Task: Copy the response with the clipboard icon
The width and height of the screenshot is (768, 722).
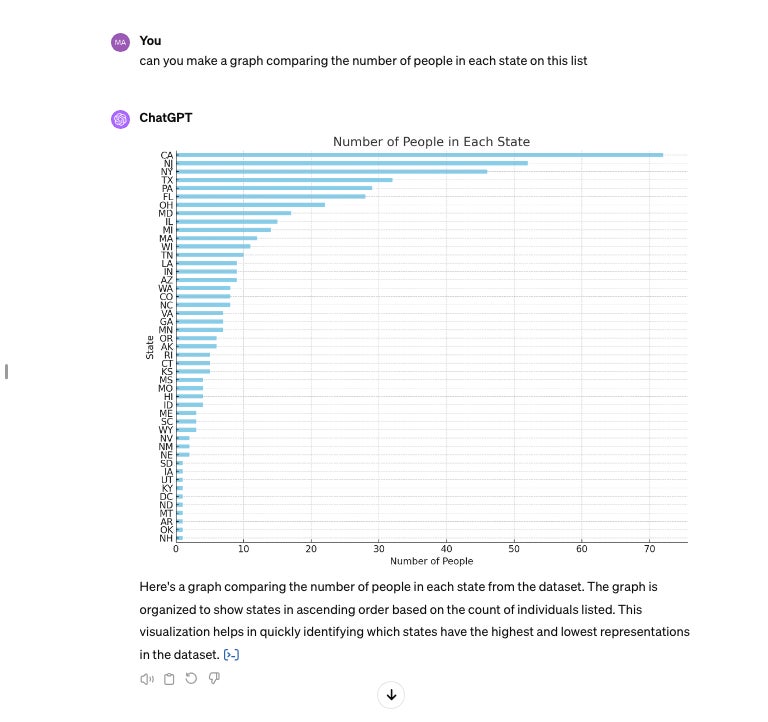Action: click(169, 679)
